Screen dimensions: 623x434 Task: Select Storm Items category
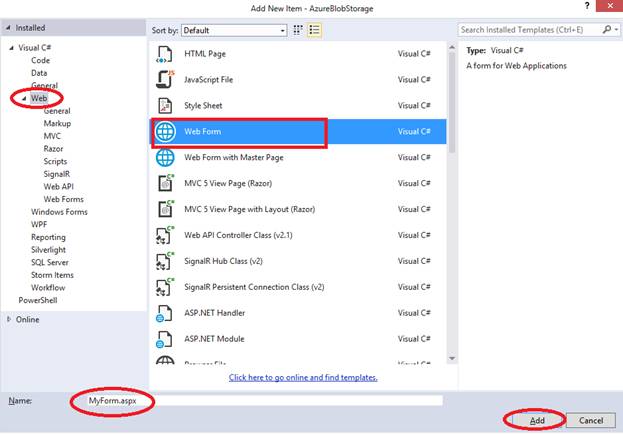pyautogui.click(x=52, y=275)
